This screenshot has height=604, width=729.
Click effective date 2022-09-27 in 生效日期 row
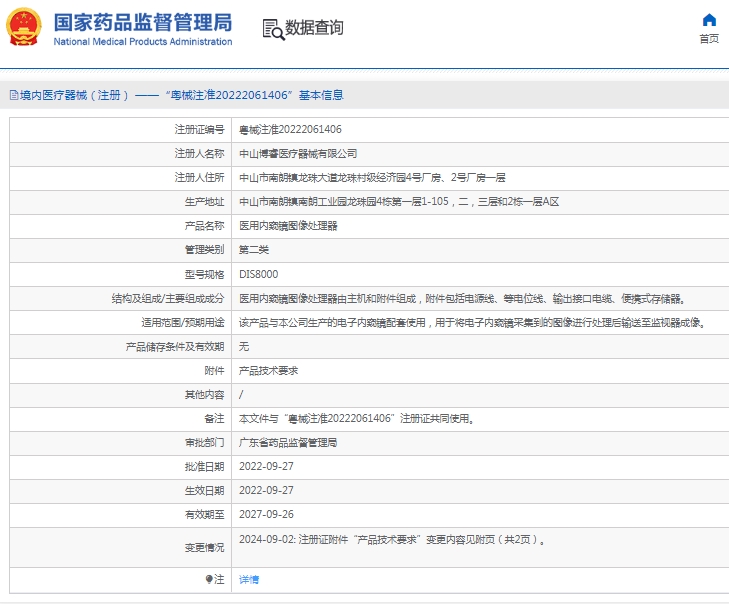click(x=266, y=491)
